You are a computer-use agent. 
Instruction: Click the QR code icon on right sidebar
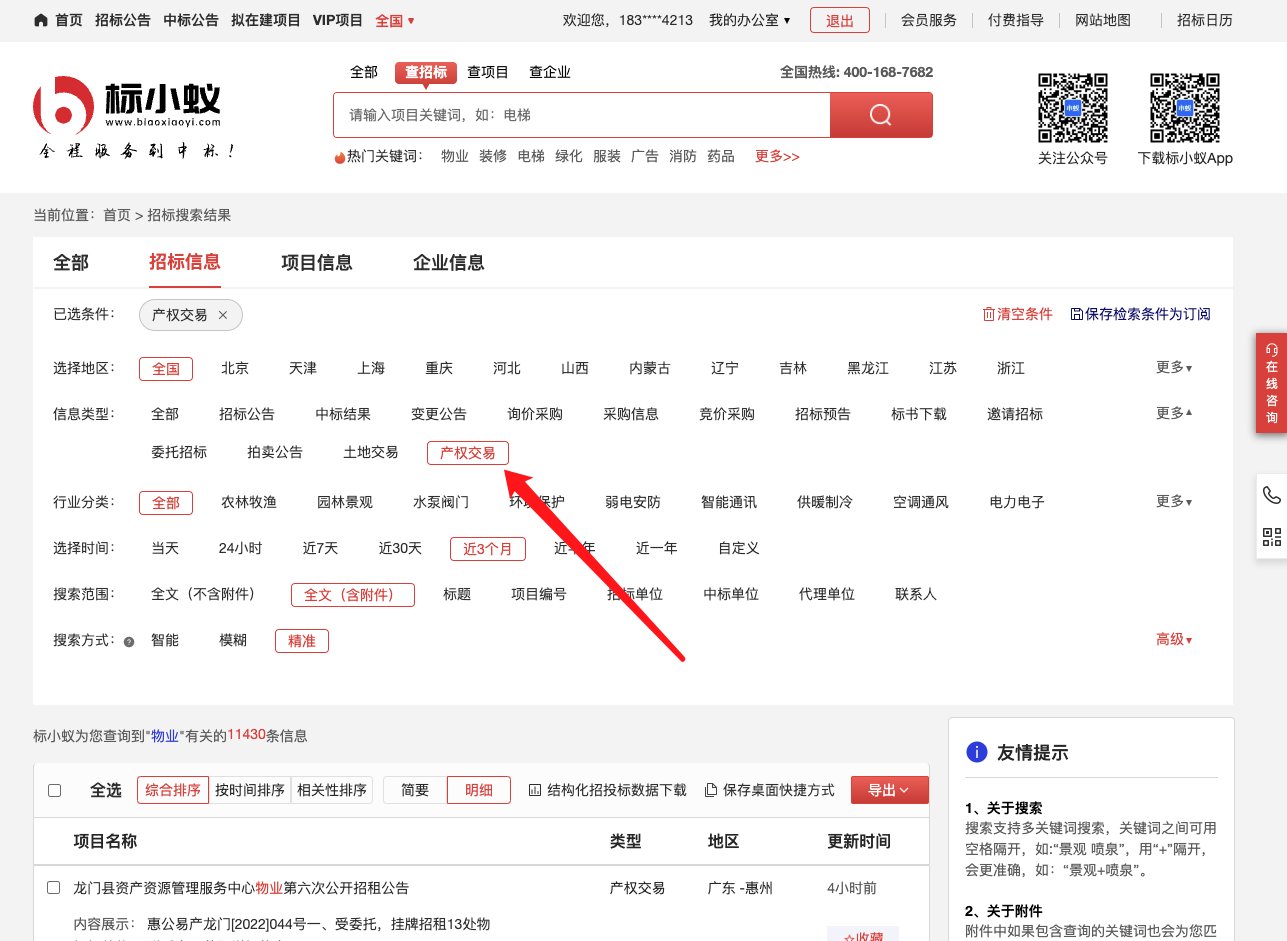point(1271,537)
